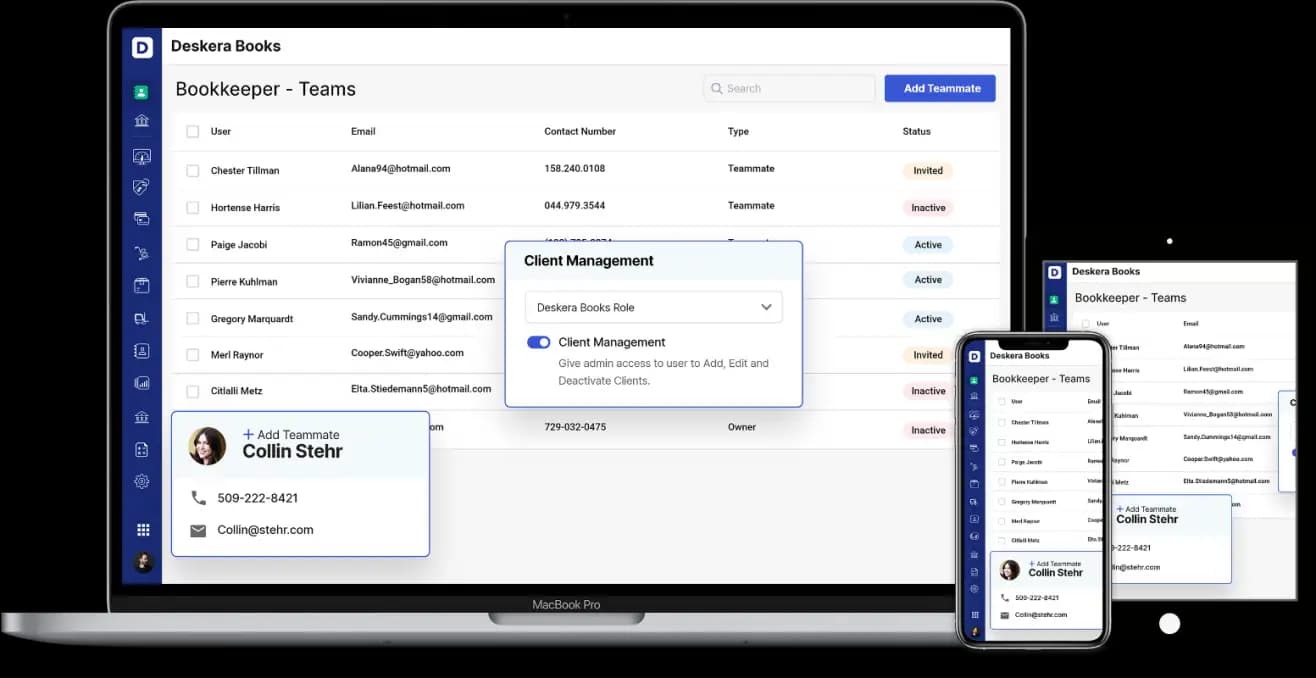Sort by the Email column header
The width and height of the screenshot is (1316, 678).
click(363, 131)
